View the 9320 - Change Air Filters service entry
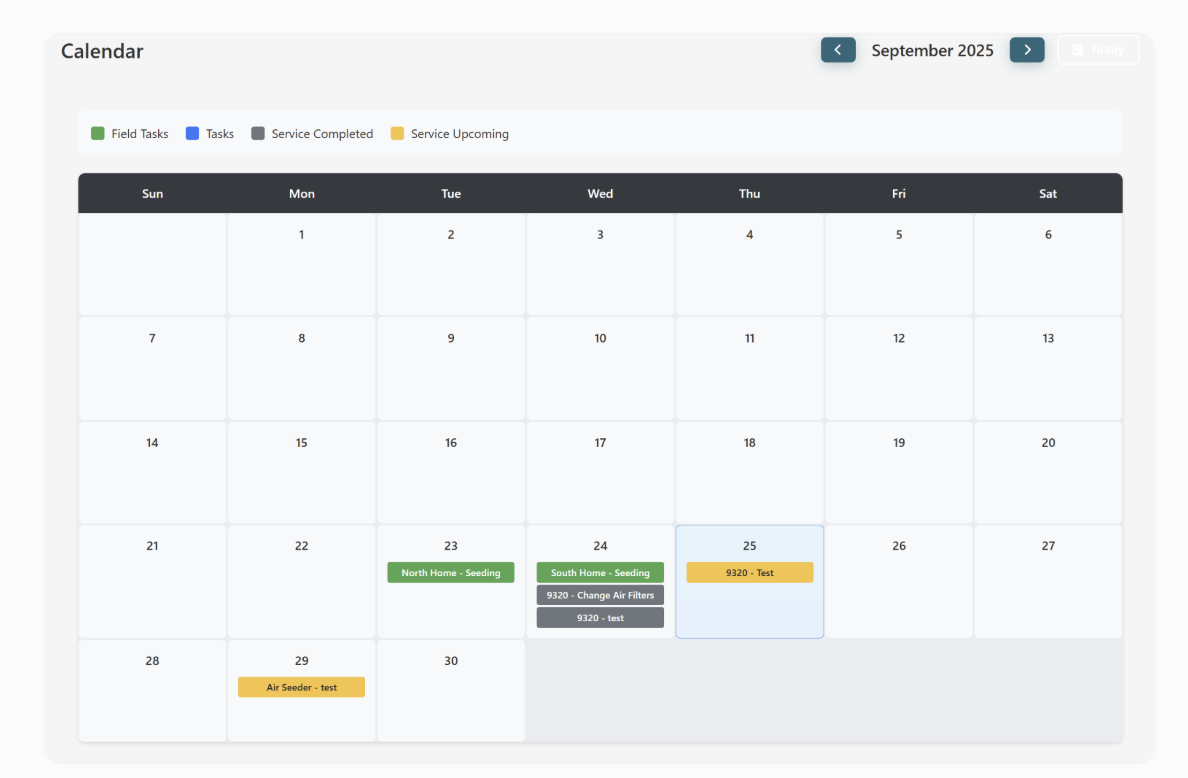The image size is (1188, 778). pyautogui.click(x=600, y=594)
